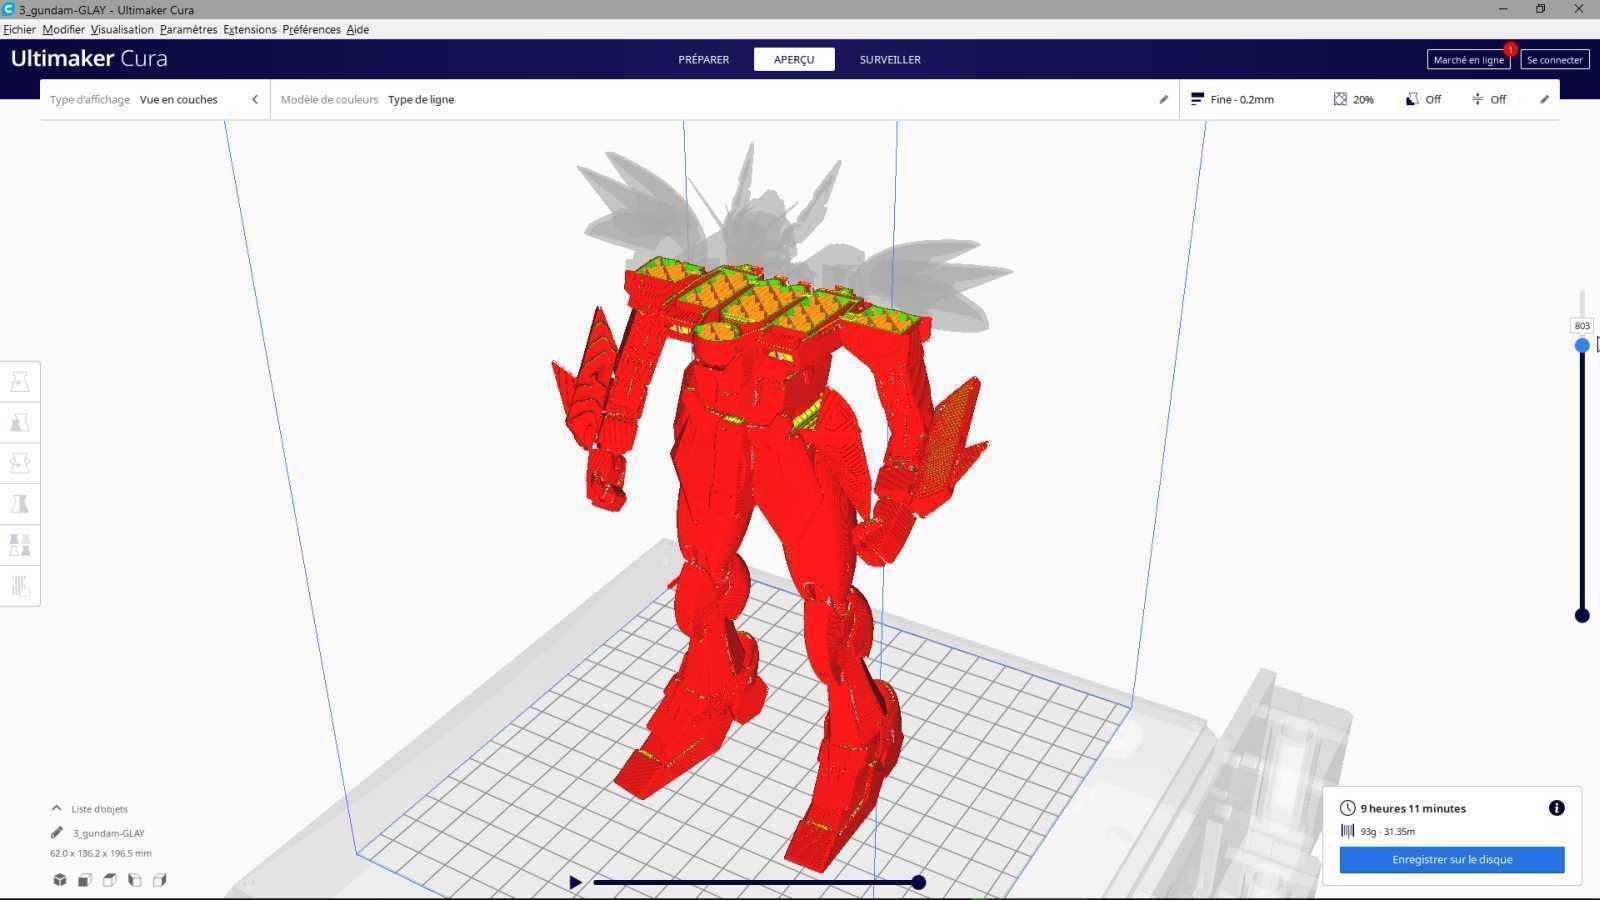Open the Aide menu
The width and height of the screenshot is (1600, 900).
(x=358, y=29)
